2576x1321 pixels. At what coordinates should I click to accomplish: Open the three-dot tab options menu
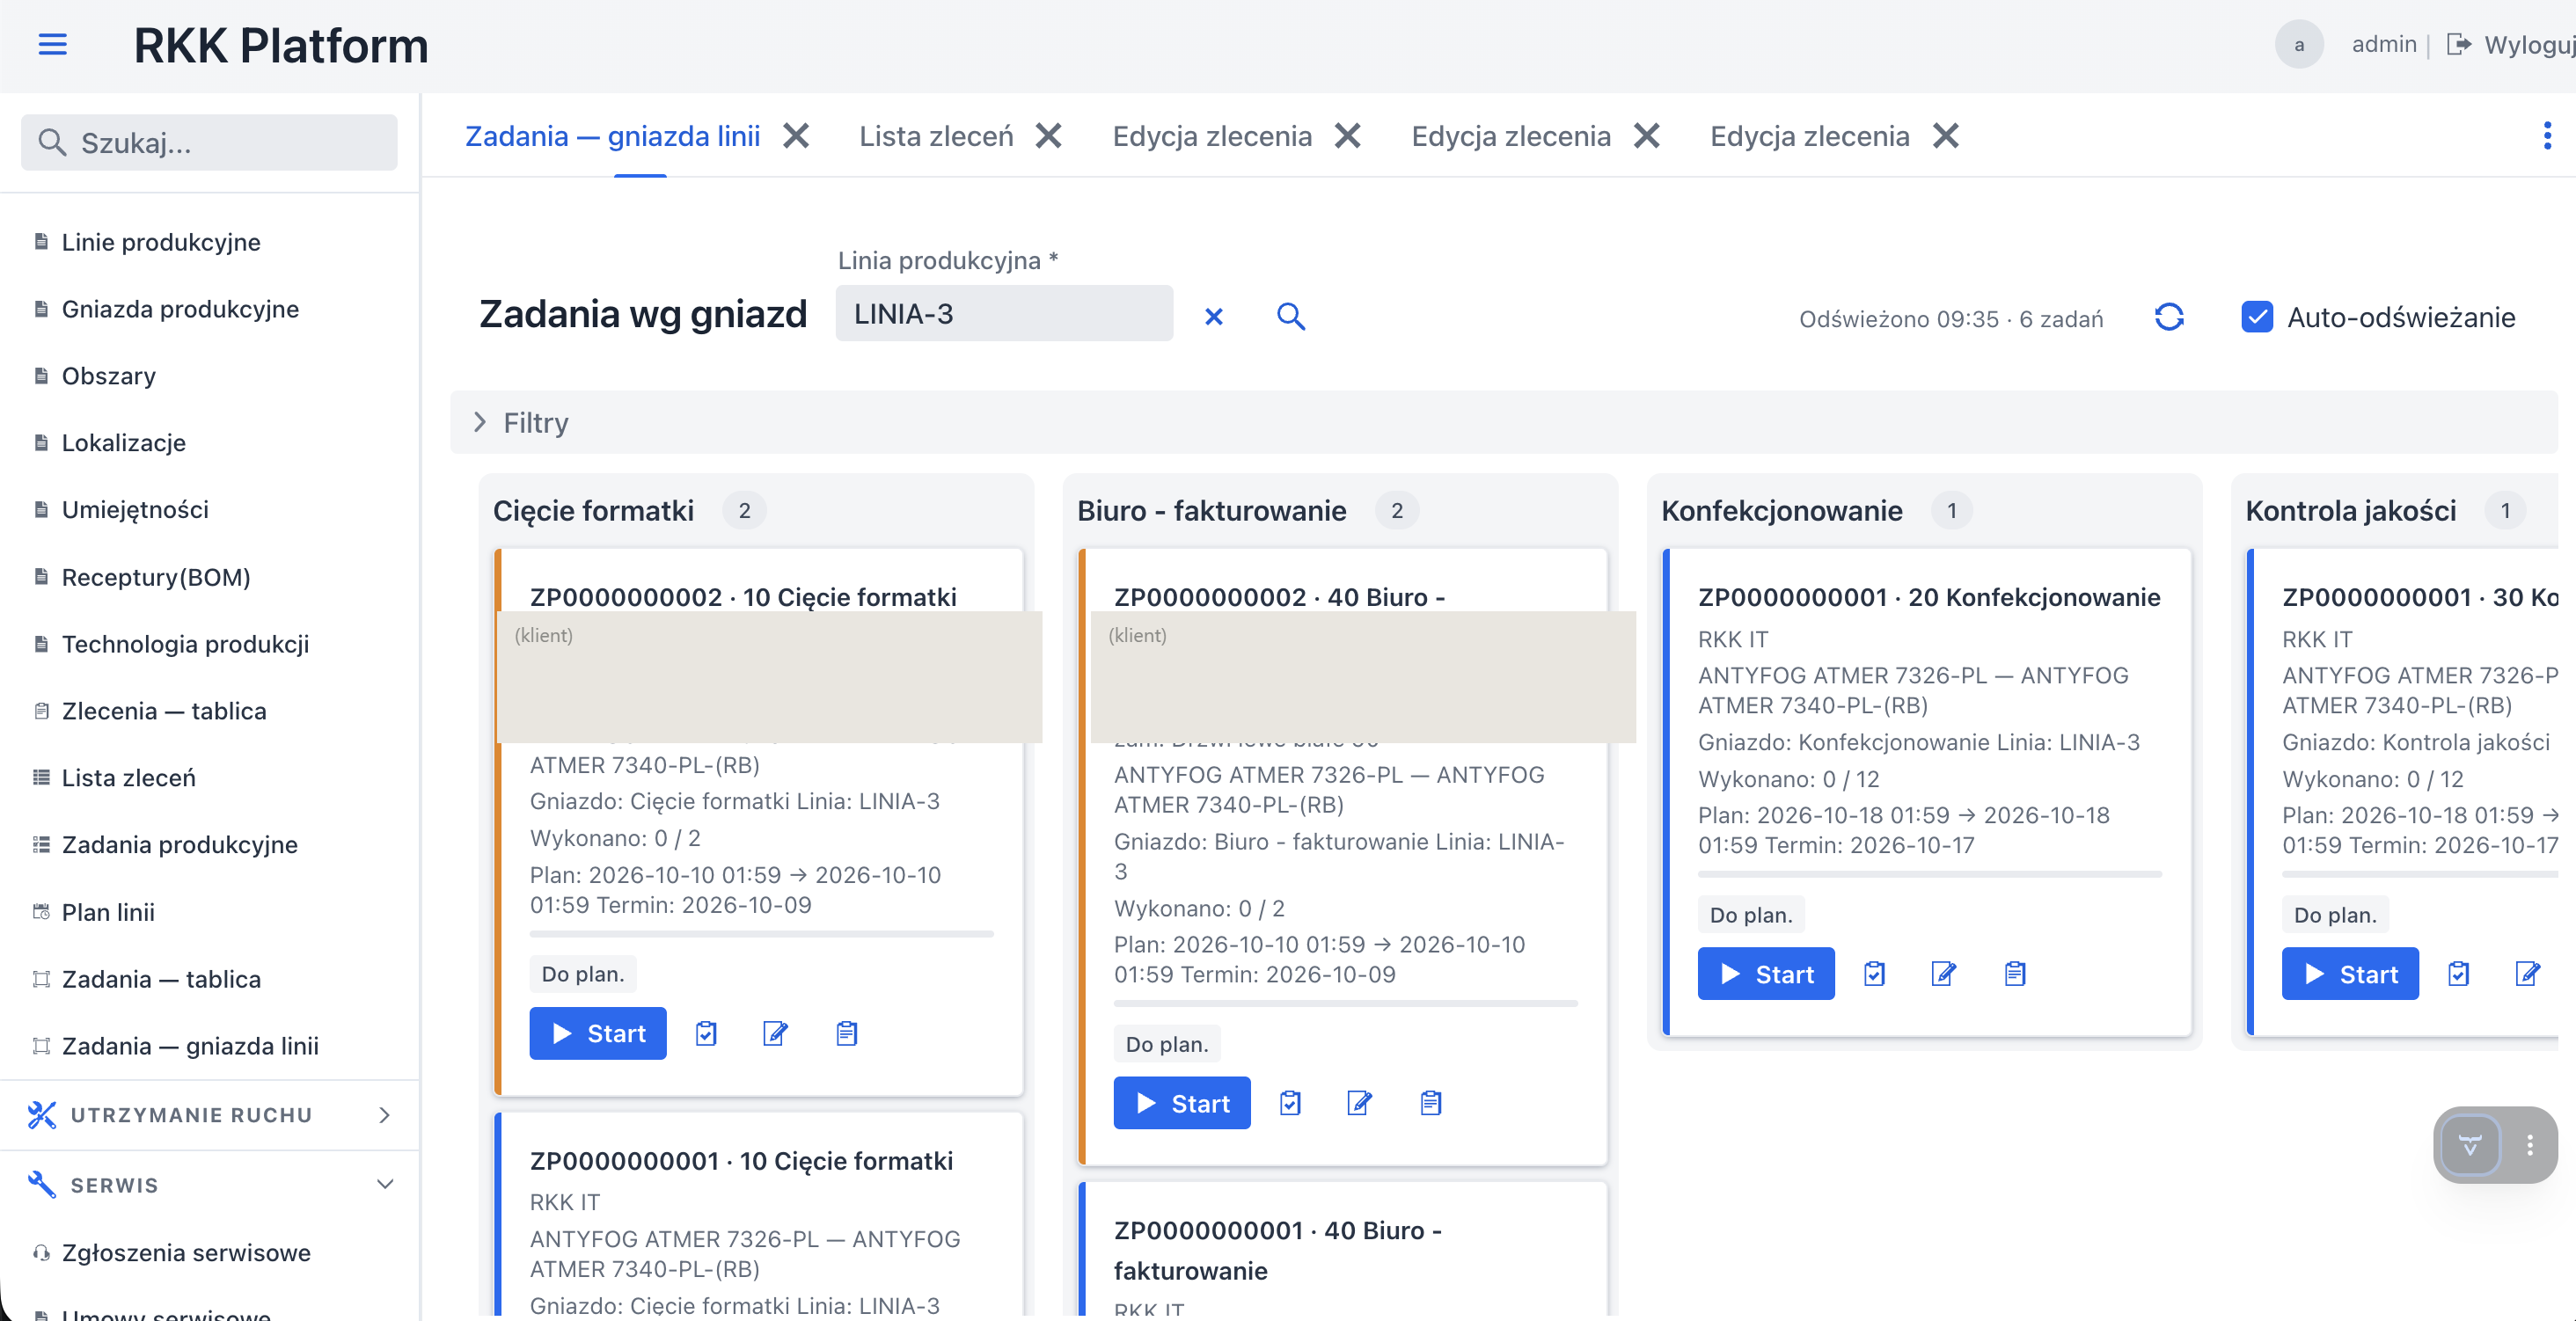2546,136
